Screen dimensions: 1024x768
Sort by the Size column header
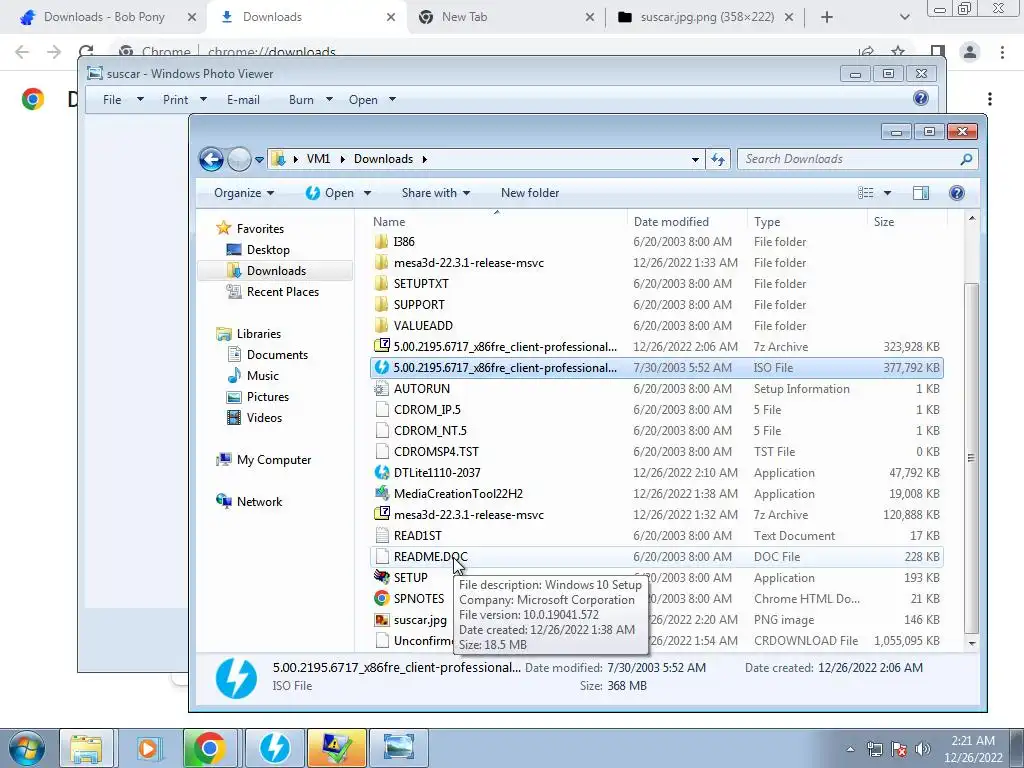907,221
